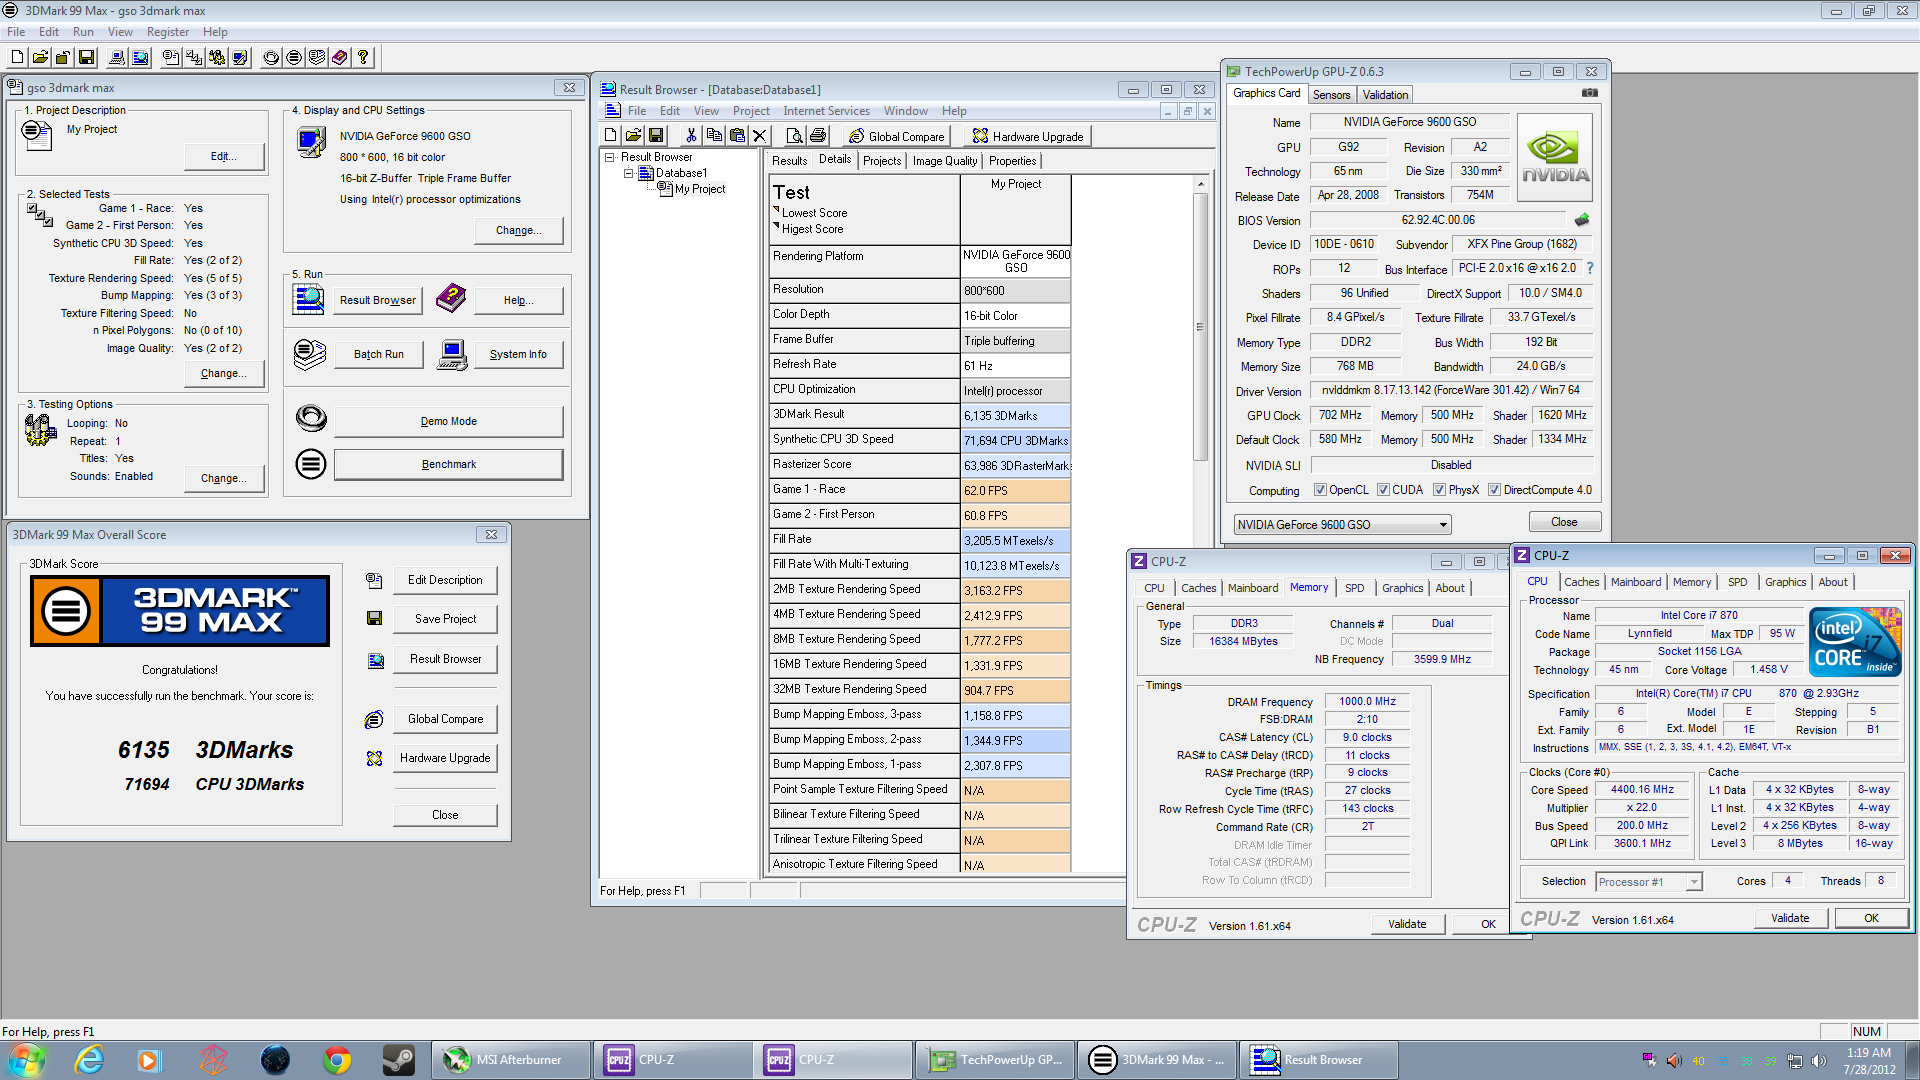
Task: Click the BIOS save chip icon in GPU-Z
Action: tap(1582, 220)
